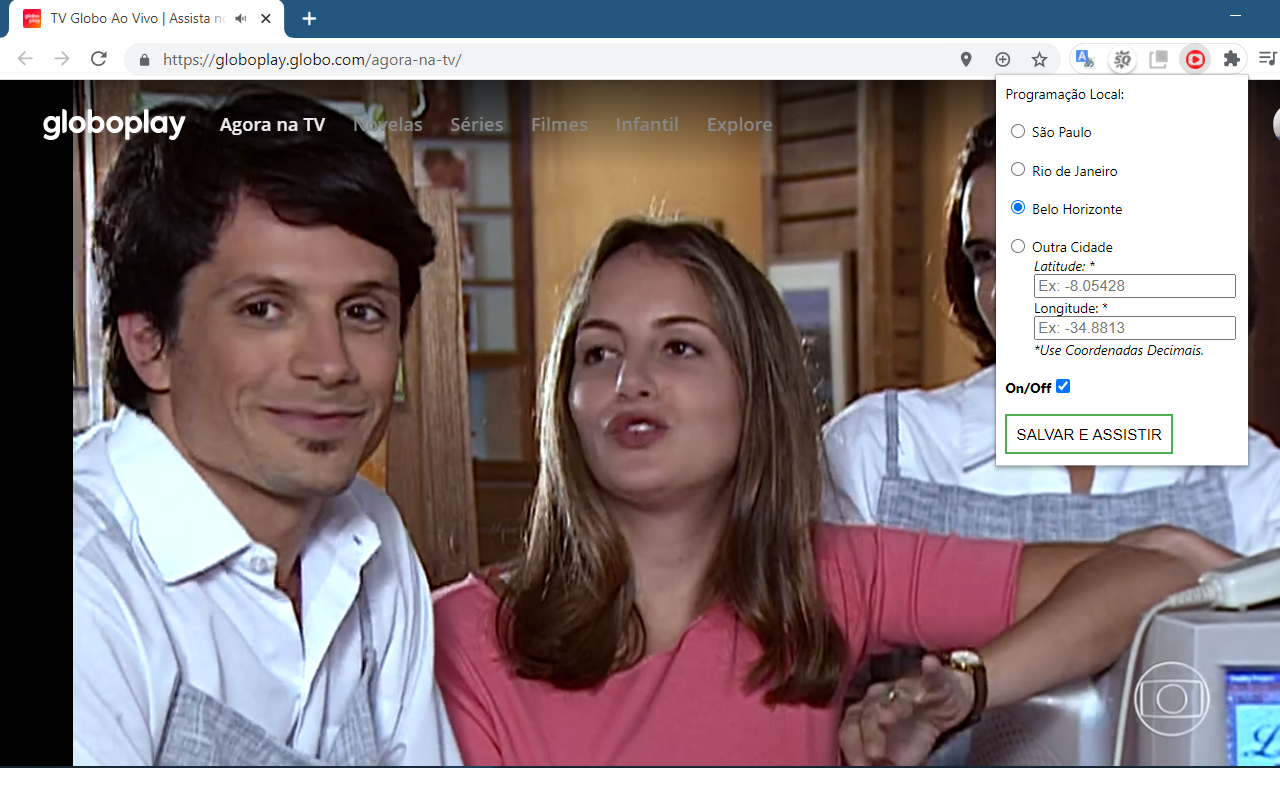This screenshot has height=800, width=1280.
Task: Open the Google Translate extension
Action: click(x=1084, y=59)
